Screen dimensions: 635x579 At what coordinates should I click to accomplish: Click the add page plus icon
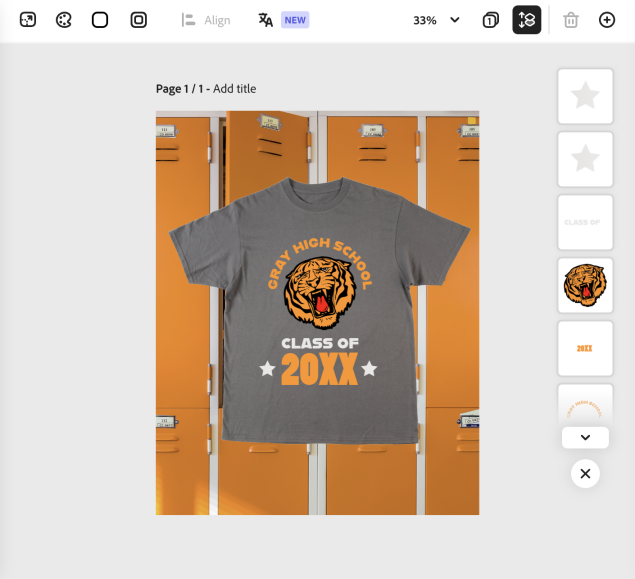click(x=607, y=20)
